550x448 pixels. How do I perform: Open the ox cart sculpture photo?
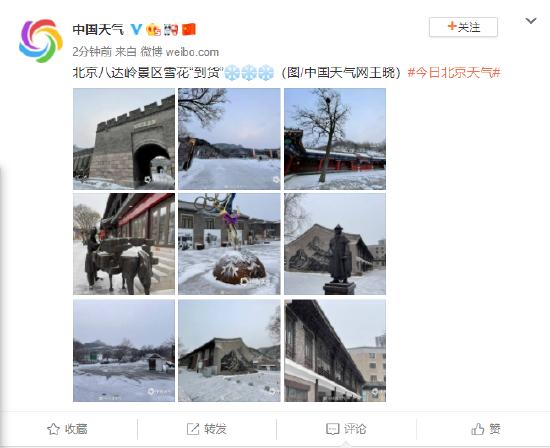(124, 244)
